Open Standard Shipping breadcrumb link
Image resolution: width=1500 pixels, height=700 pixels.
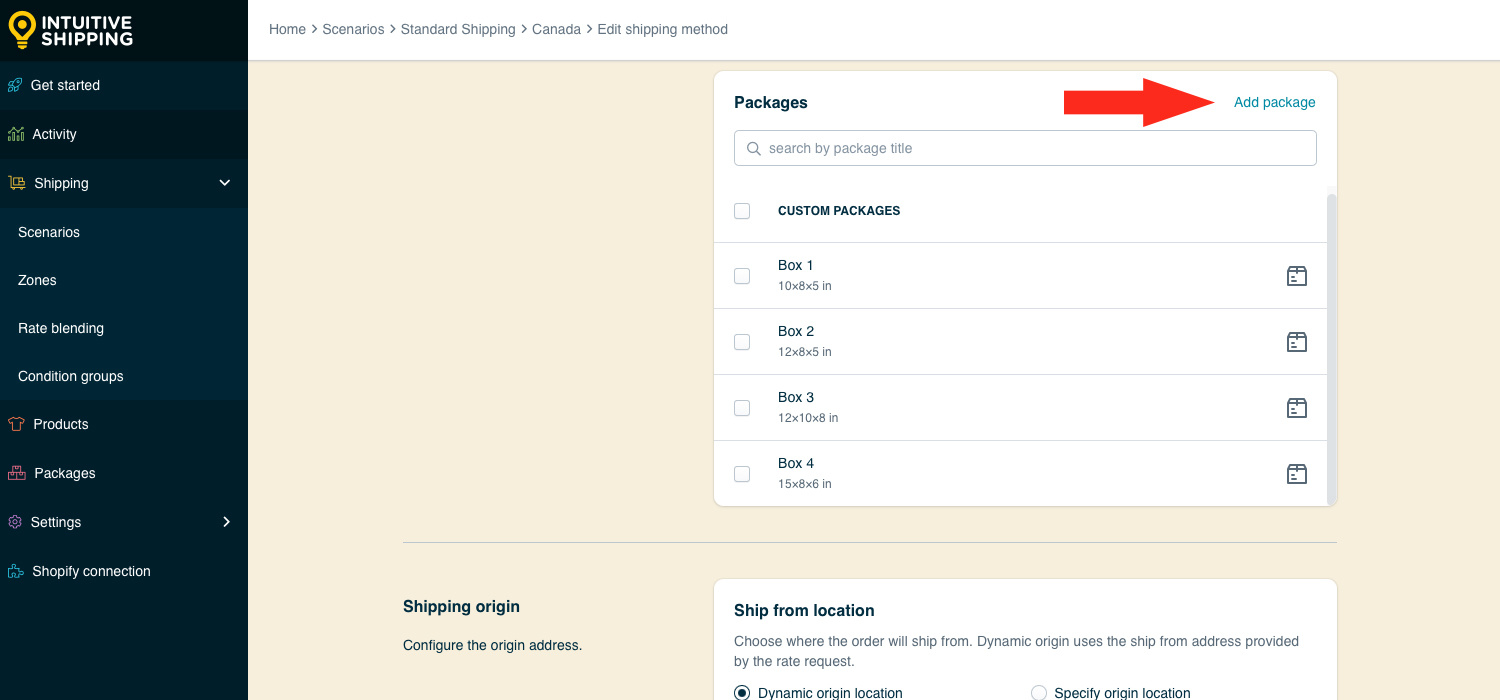point(458,29)
